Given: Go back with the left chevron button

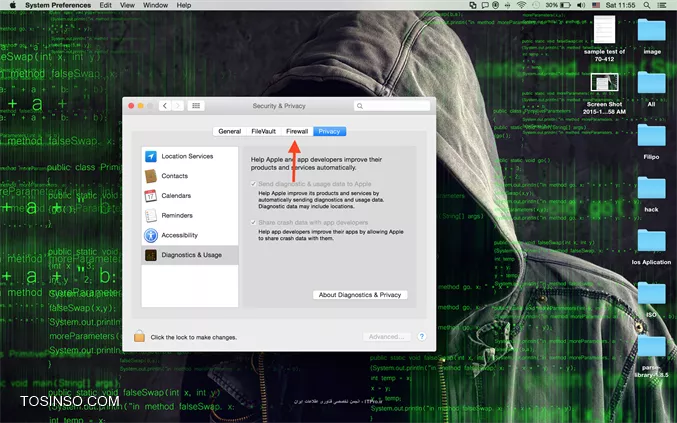Looking at the screenshot, I should coord(165,106).
